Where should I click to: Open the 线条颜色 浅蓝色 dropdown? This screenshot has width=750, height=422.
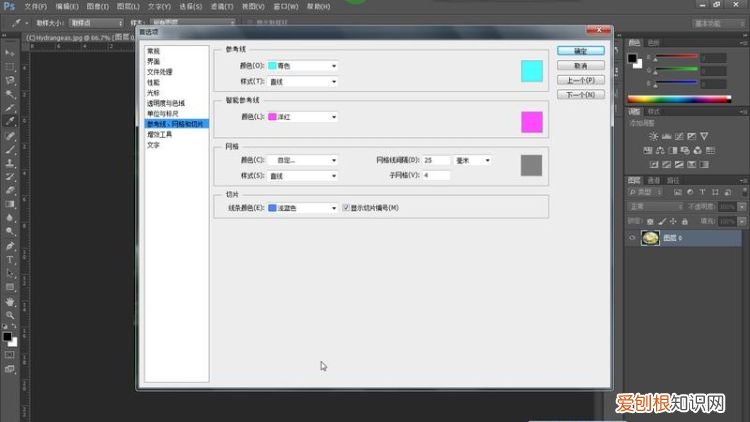click(302, 207)
